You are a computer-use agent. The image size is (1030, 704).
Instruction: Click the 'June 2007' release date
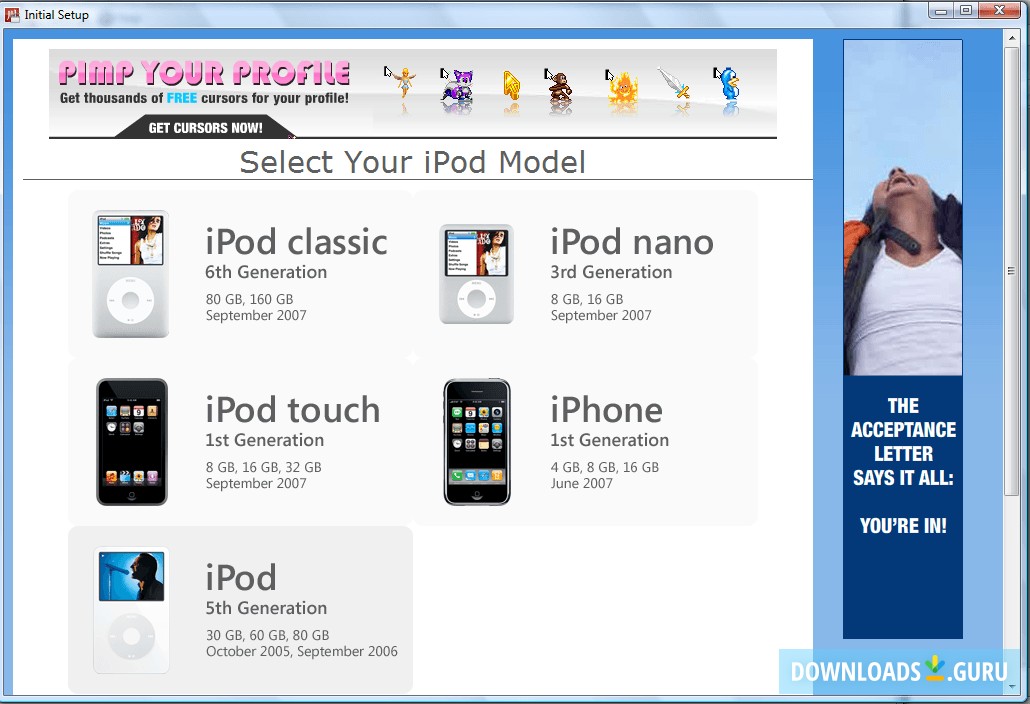pos(581,484)
